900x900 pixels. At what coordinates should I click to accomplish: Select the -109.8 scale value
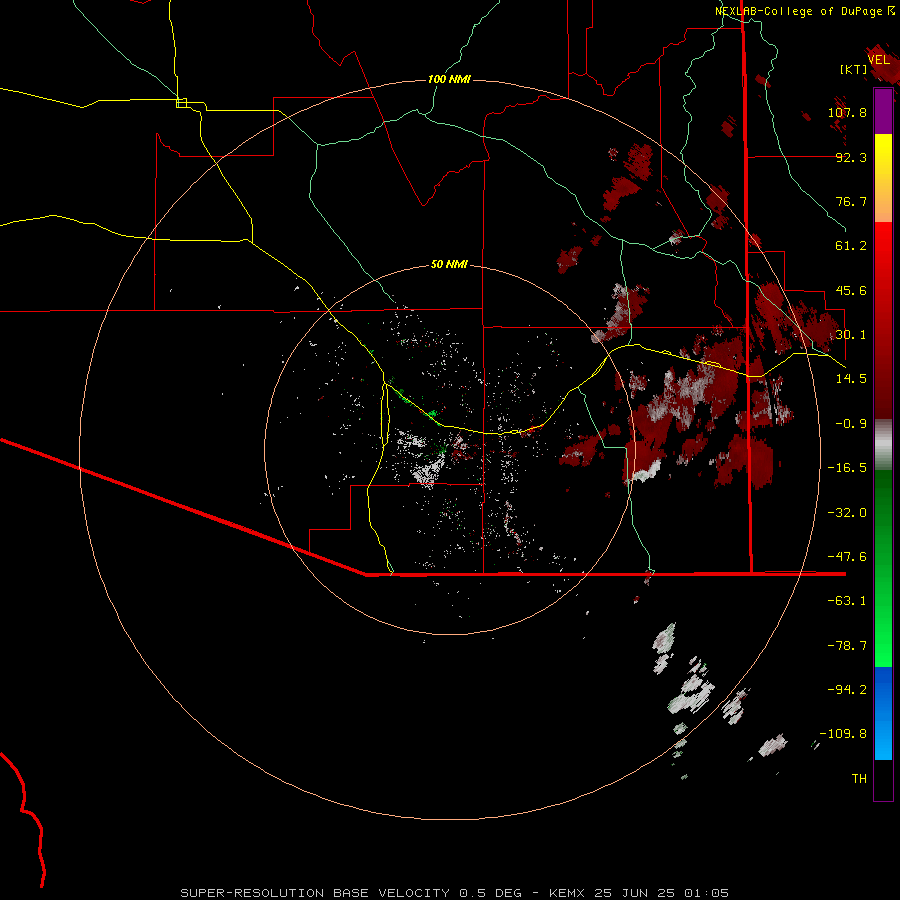tap(843, 734)
